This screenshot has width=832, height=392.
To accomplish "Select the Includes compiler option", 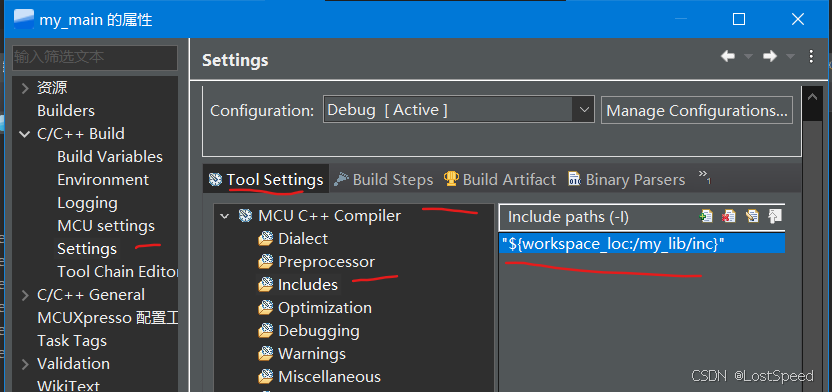I will (x=308, y=285).
